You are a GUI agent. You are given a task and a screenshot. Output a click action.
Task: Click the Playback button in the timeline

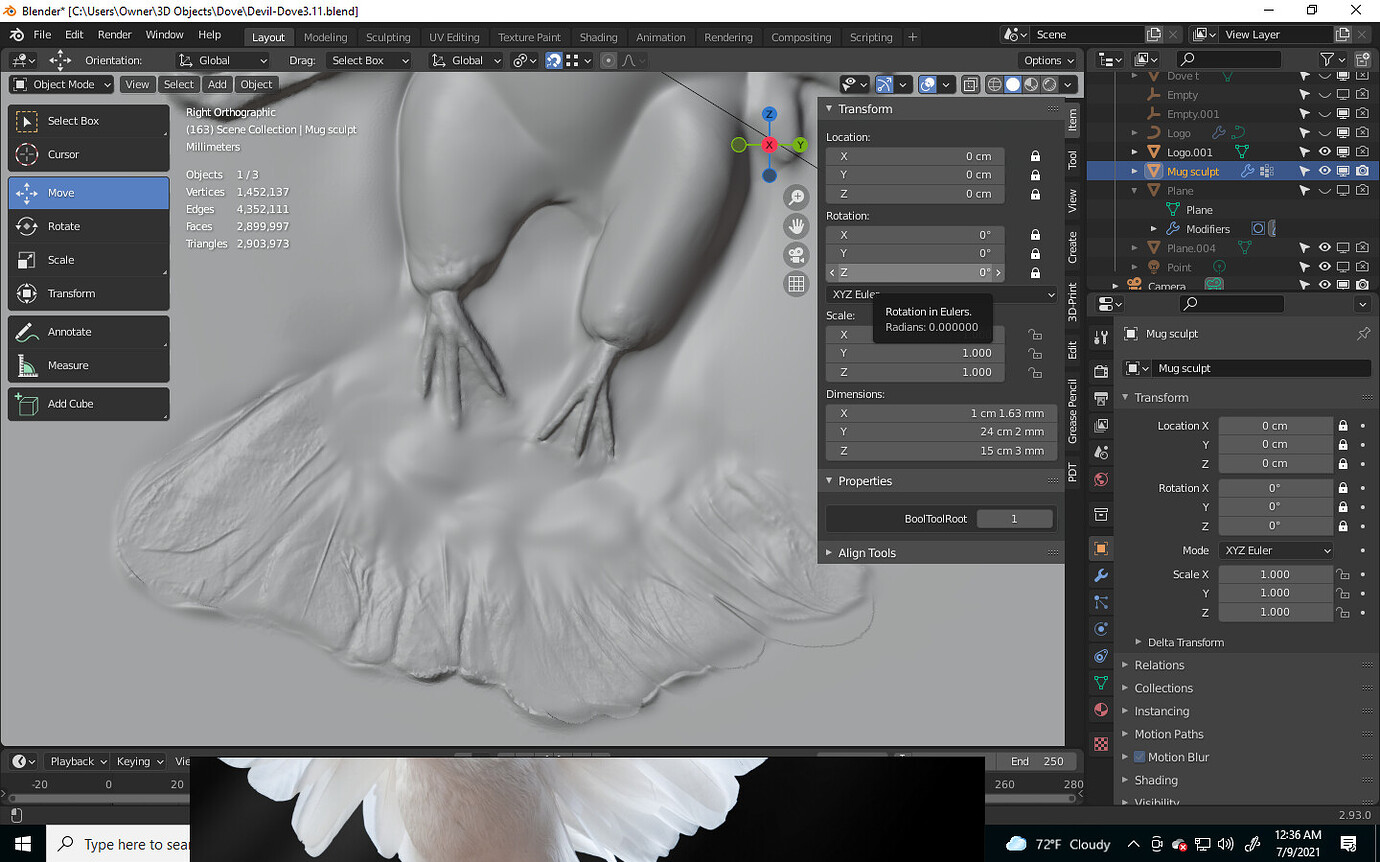pyautogui.click(x=77, y=761)
